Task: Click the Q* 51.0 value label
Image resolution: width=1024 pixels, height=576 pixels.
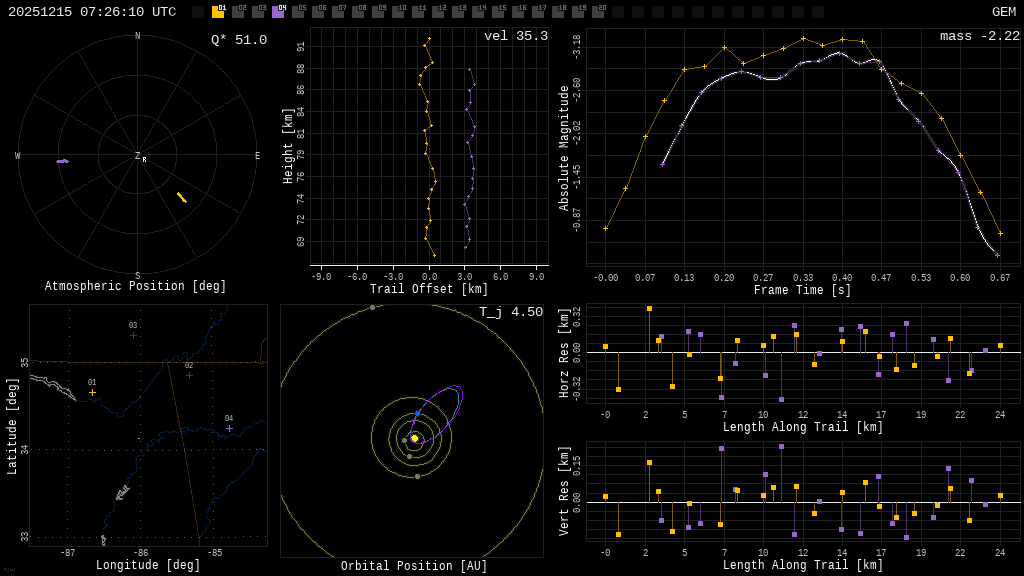Action: (x=239, y=40)
